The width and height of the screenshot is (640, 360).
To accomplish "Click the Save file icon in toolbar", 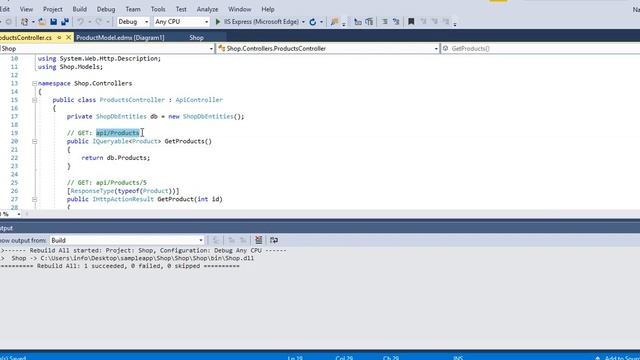I will 53,22.
